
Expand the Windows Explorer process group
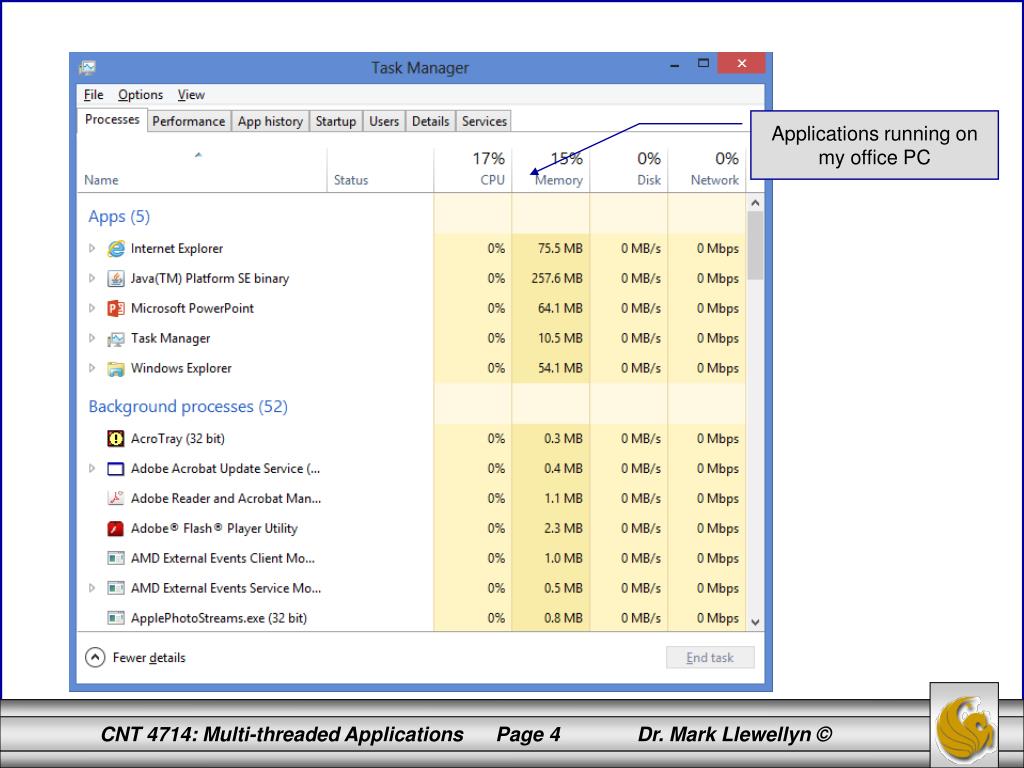click(92, 368)
